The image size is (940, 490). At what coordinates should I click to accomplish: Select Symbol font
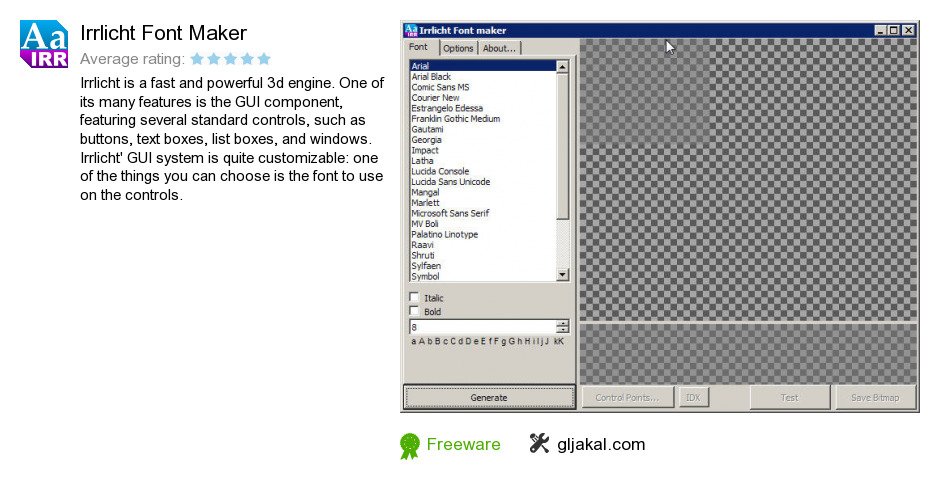pyautogui.click(x=483, y=276)
